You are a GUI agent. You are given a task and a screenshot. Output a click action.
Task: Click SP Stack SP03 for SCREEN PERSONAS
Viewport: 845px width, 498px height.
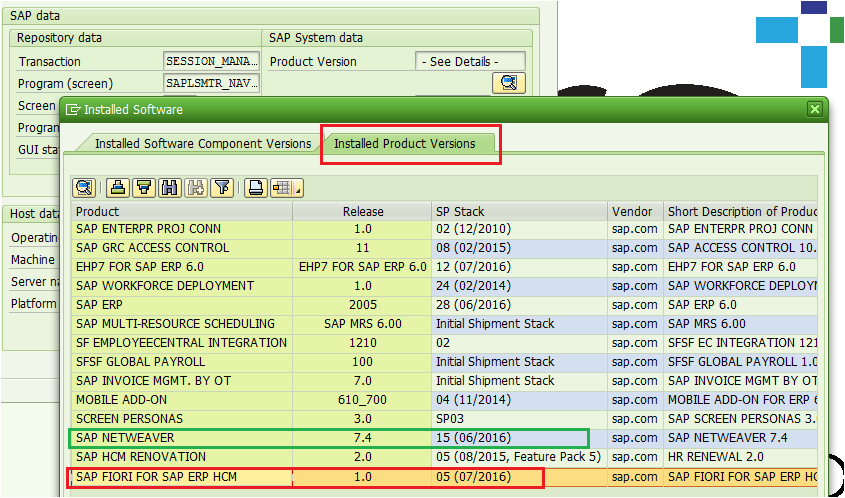click(520, 419)
